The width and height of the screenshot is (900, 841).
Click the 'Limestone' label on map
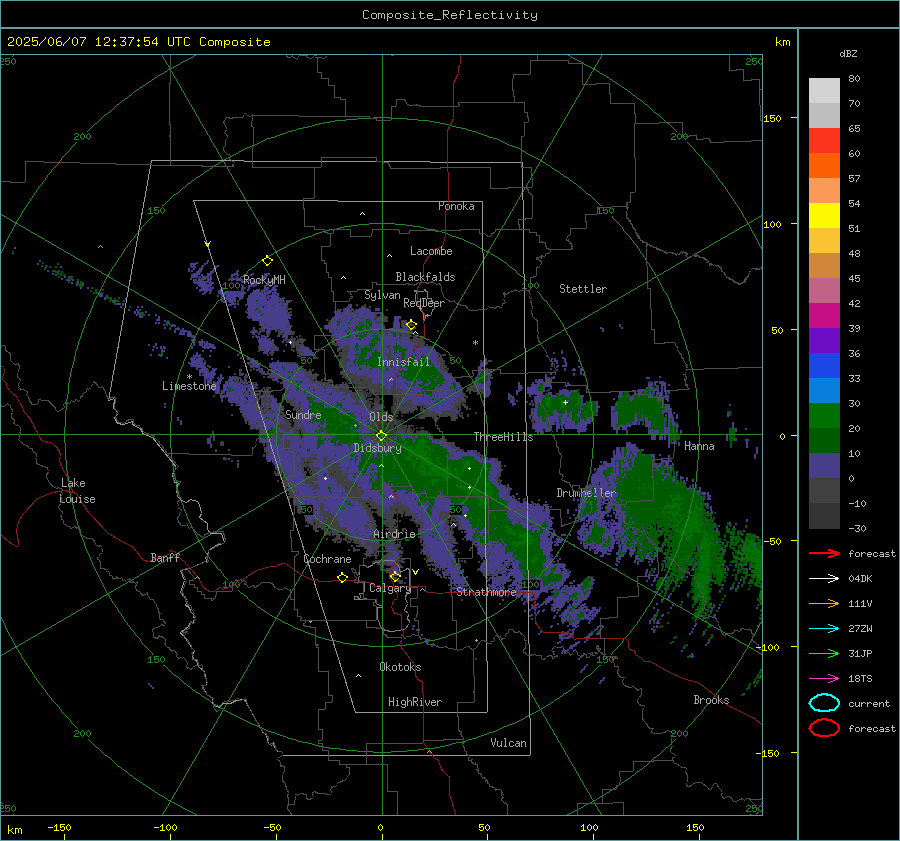[x=189, y=386]
